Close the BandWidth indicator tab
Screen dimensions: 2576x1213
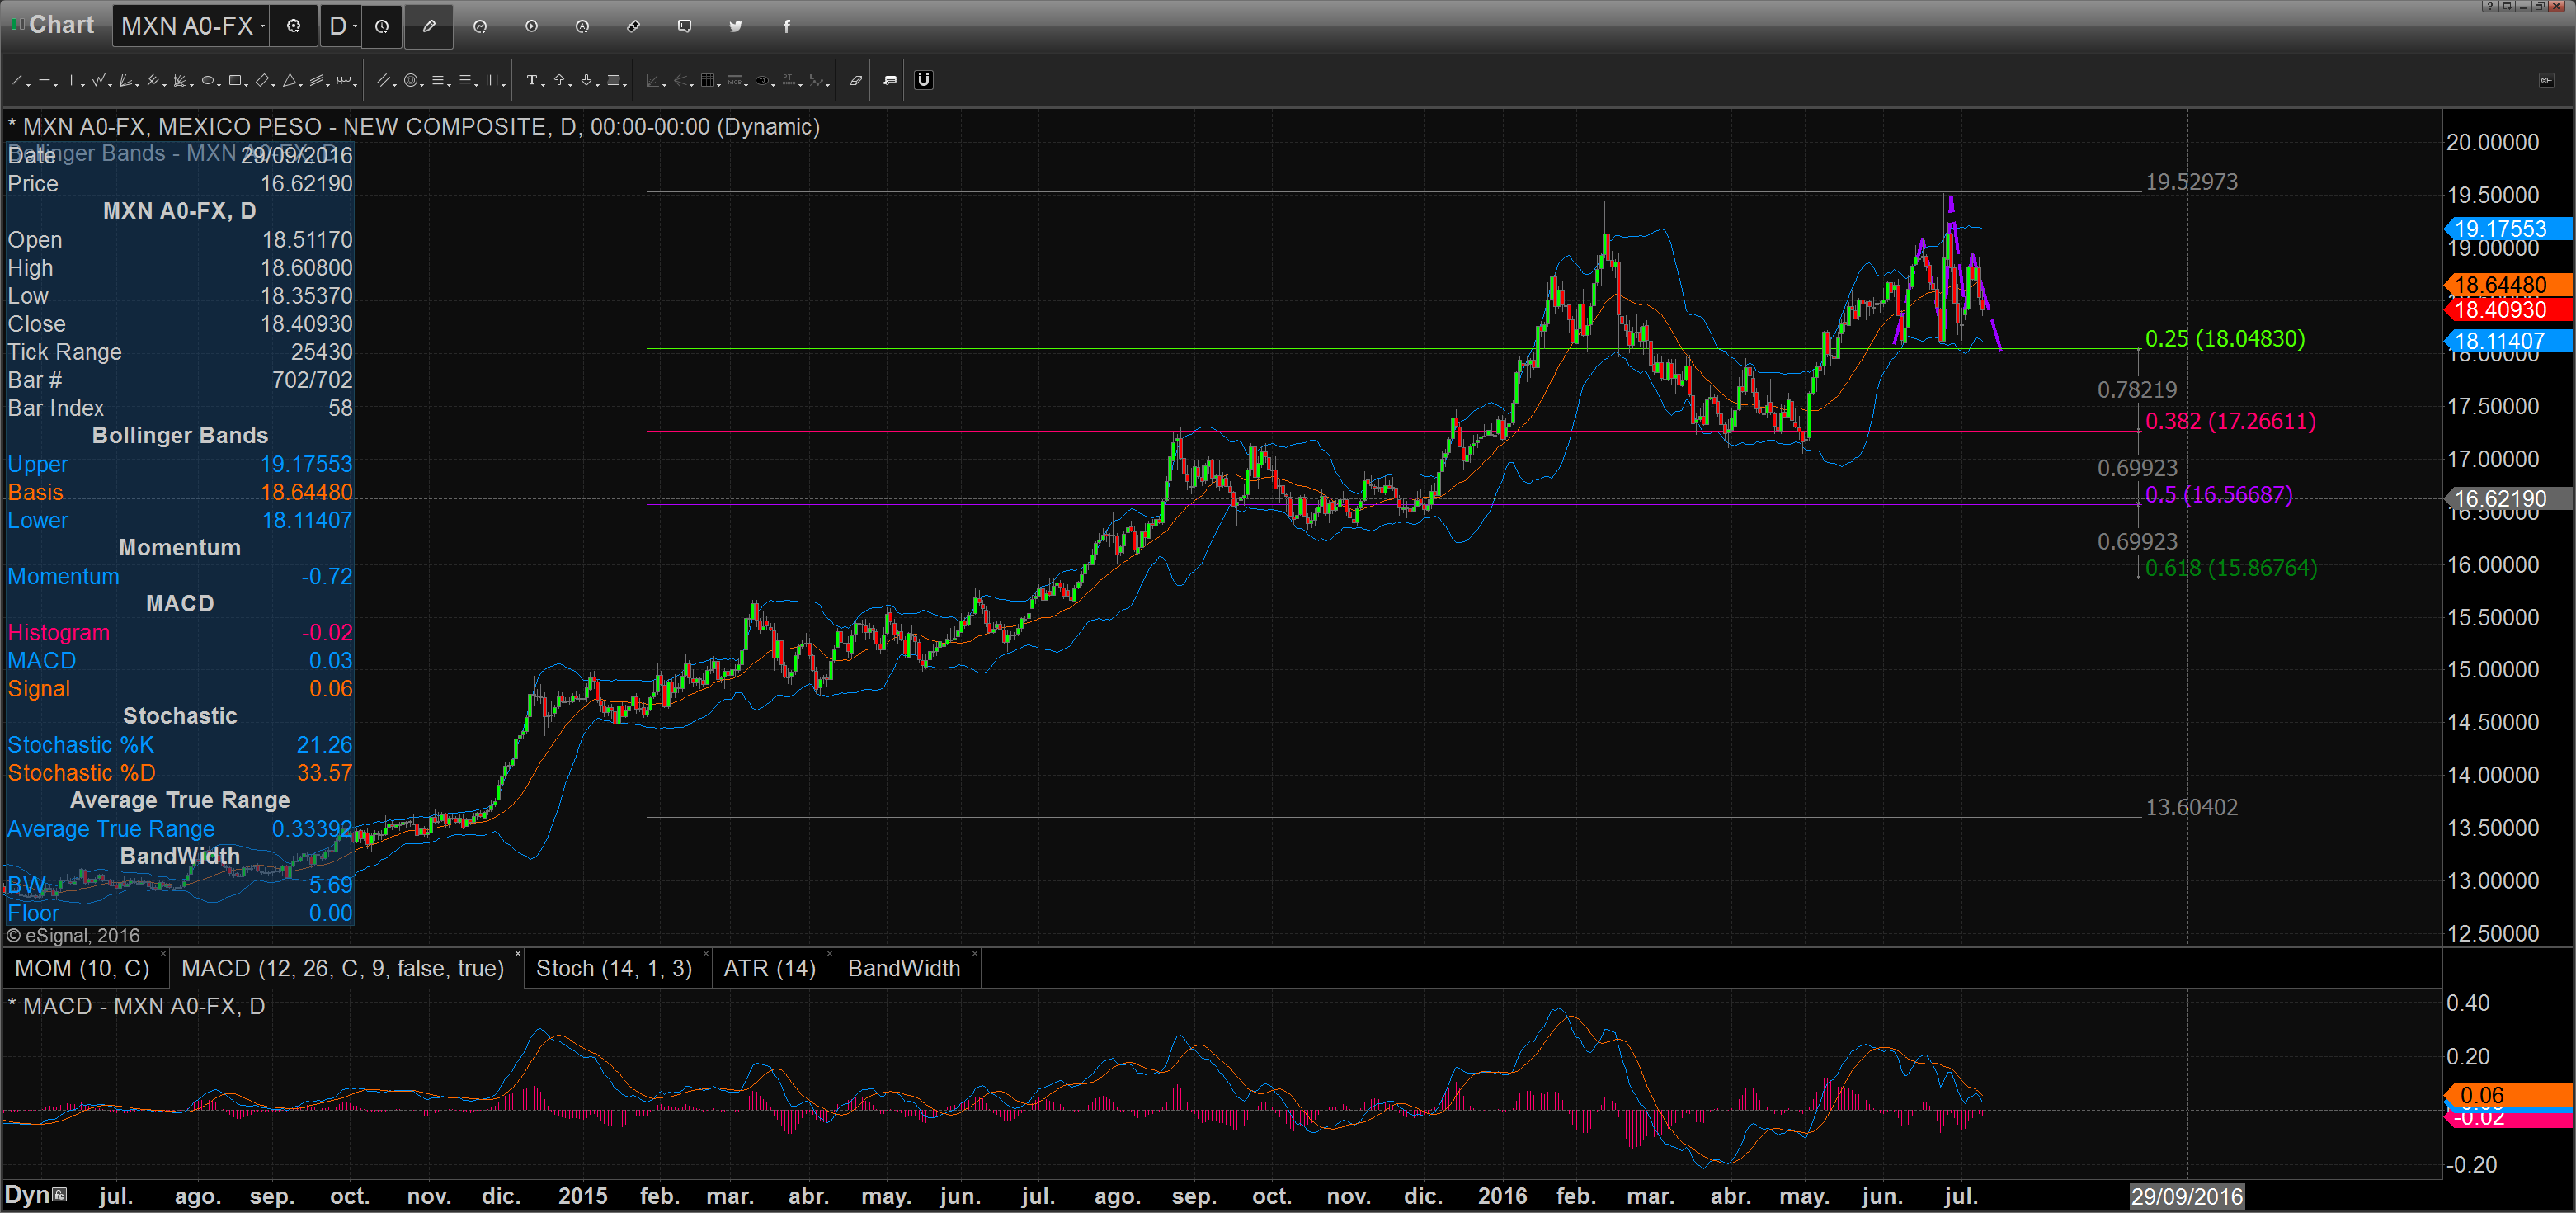pos(975,954)
